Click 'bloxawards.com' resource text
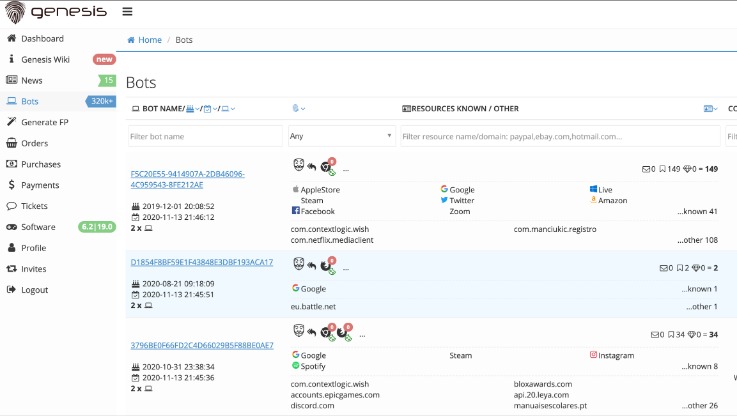This screenshot has width=737, height=416. [542, 384]
